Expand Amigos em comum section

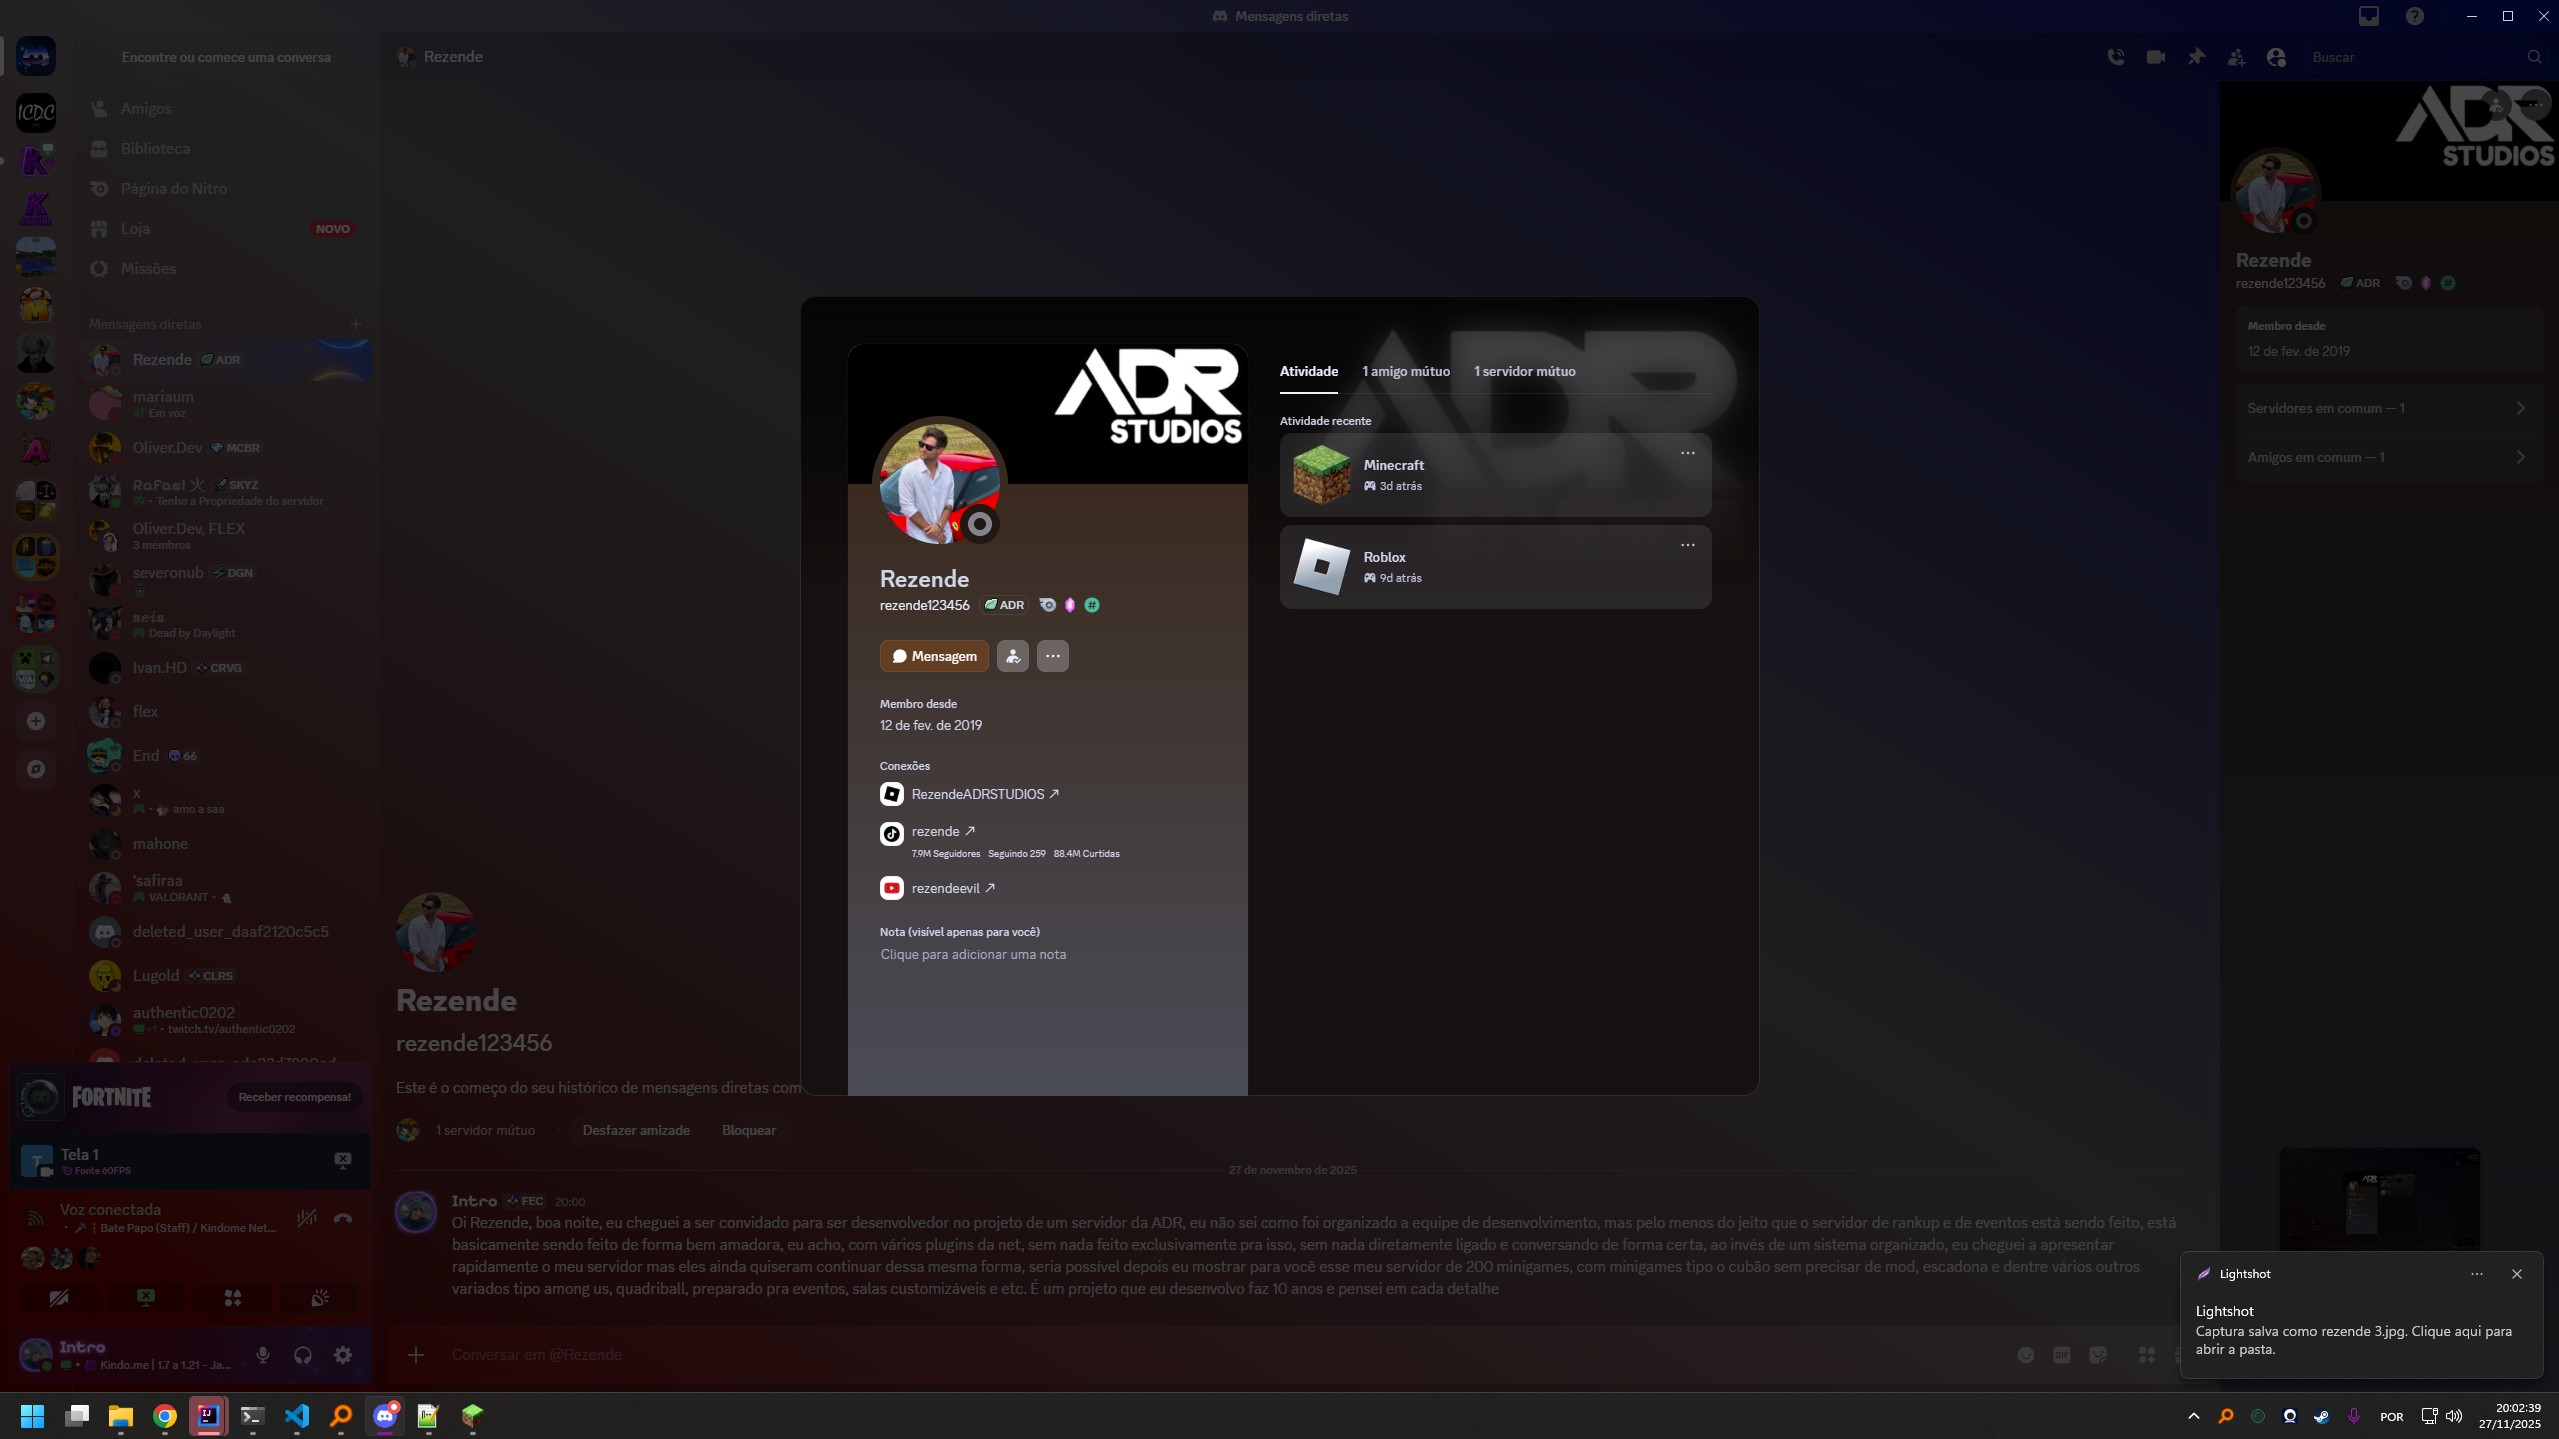click(2387, 457)
